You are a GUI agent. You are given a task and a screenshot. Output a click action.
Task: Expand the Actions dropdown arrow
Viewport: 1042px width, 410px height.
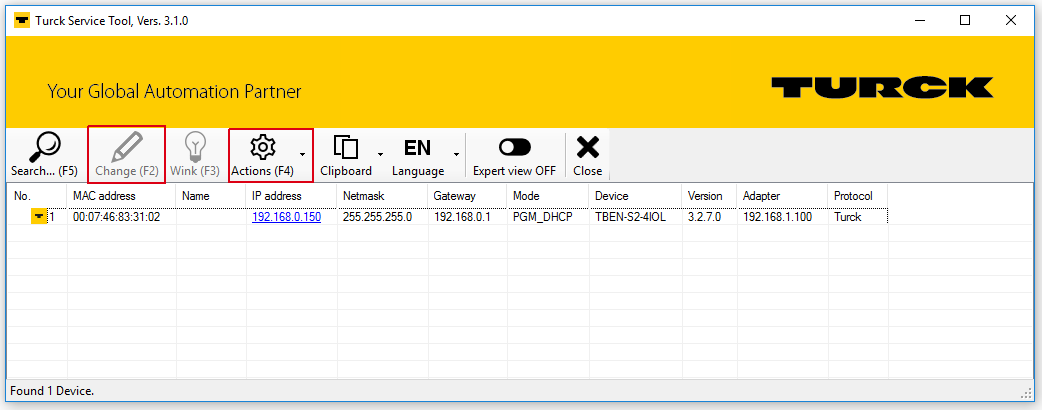point(303,154)
